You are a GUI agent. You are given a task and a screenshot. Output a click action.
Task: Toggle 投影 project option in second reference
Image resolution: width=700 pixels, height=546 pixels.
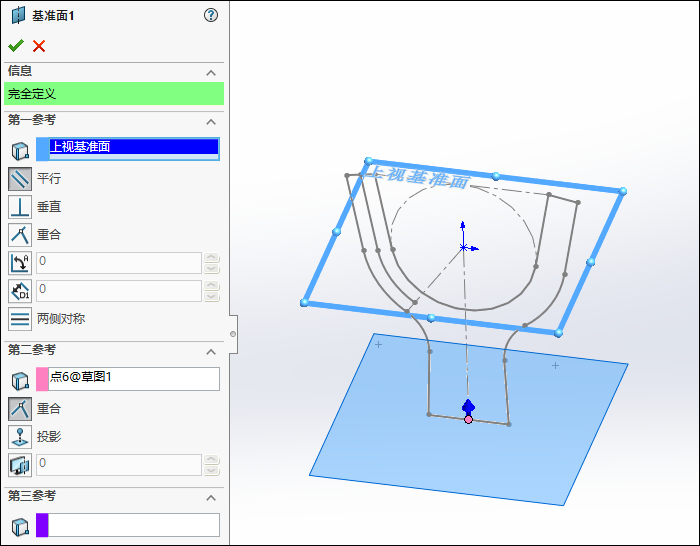(20, 437)
